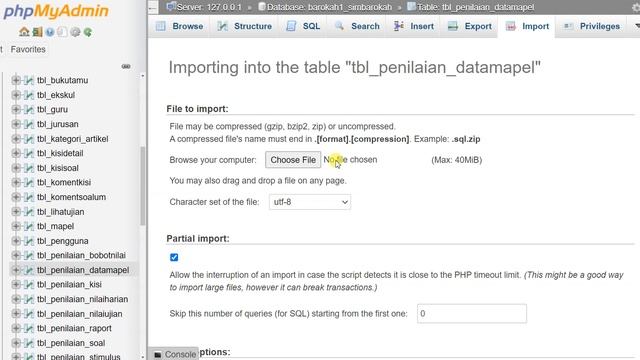Click table icon beside tbl_penilaian_raport
This screenshot has height=360, width=640.
pyautogui.click(x=29, y=329)
